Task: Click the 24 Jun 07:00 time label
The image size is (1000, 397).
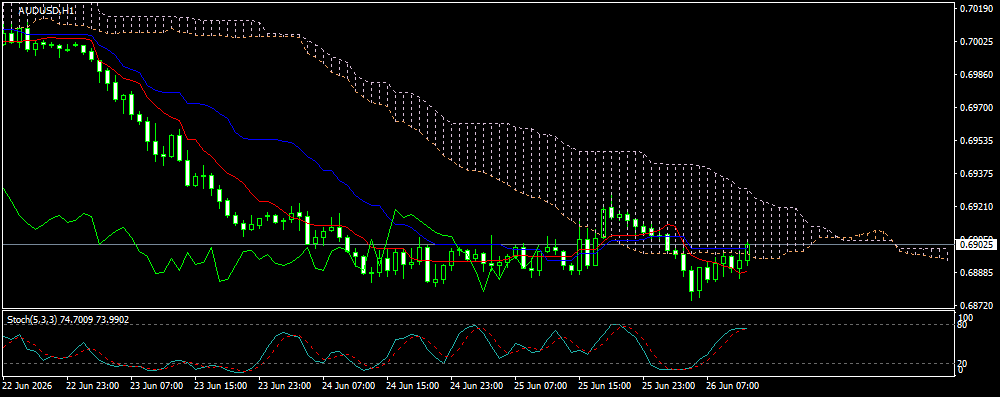Action: pyautogui.click(x=349, y=386)
